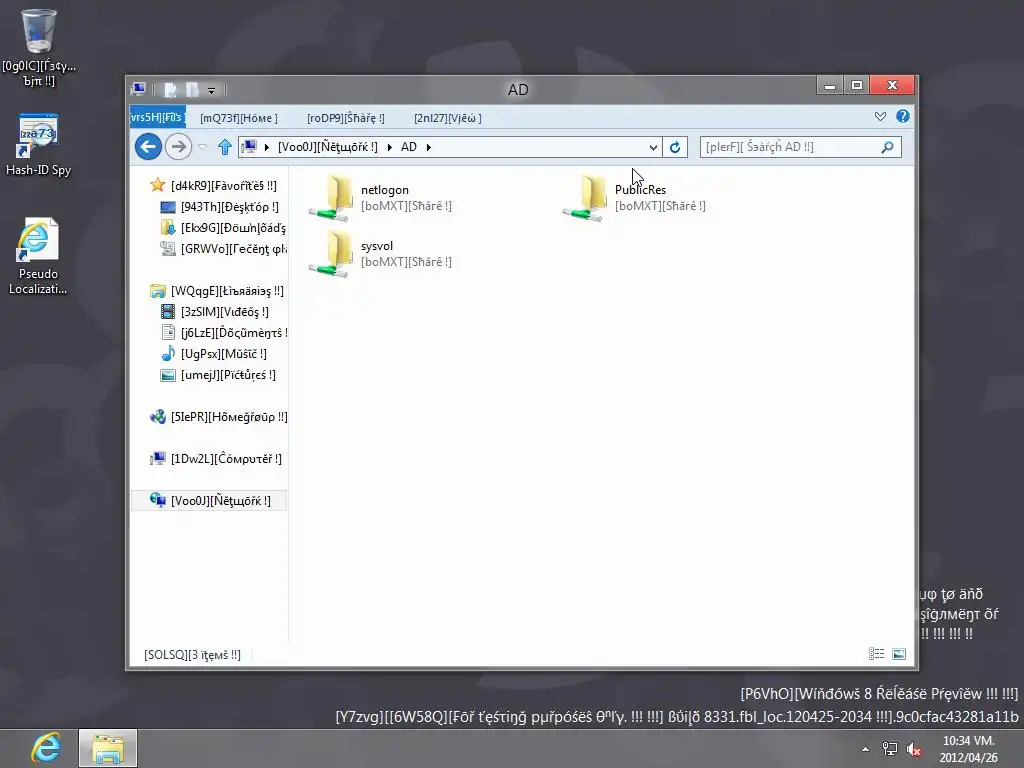Open the File ribbon tab
1024x768 pixels.
pyautogui.click(x=157, y=118)
